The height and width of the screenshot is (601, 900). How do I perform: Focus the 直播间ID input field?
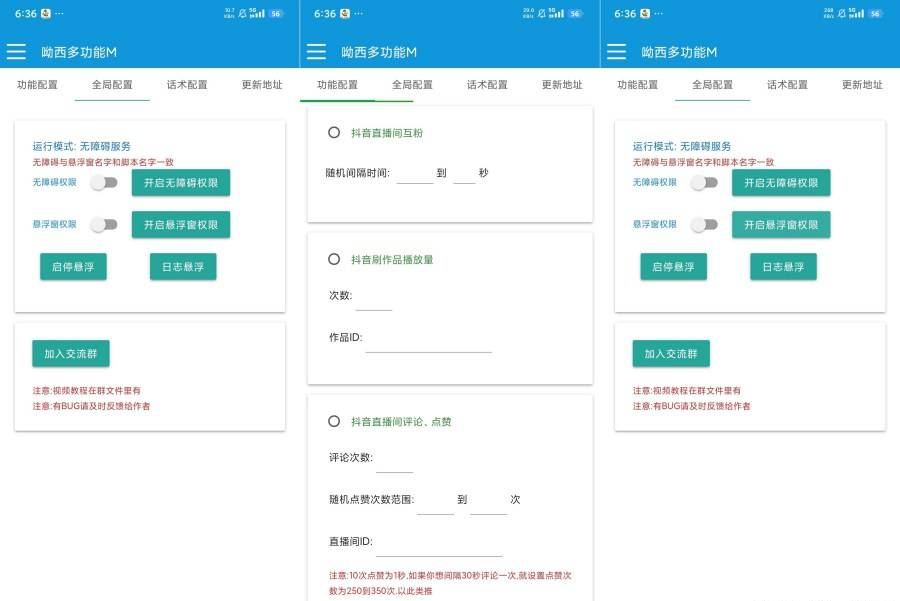click(439, 546)
